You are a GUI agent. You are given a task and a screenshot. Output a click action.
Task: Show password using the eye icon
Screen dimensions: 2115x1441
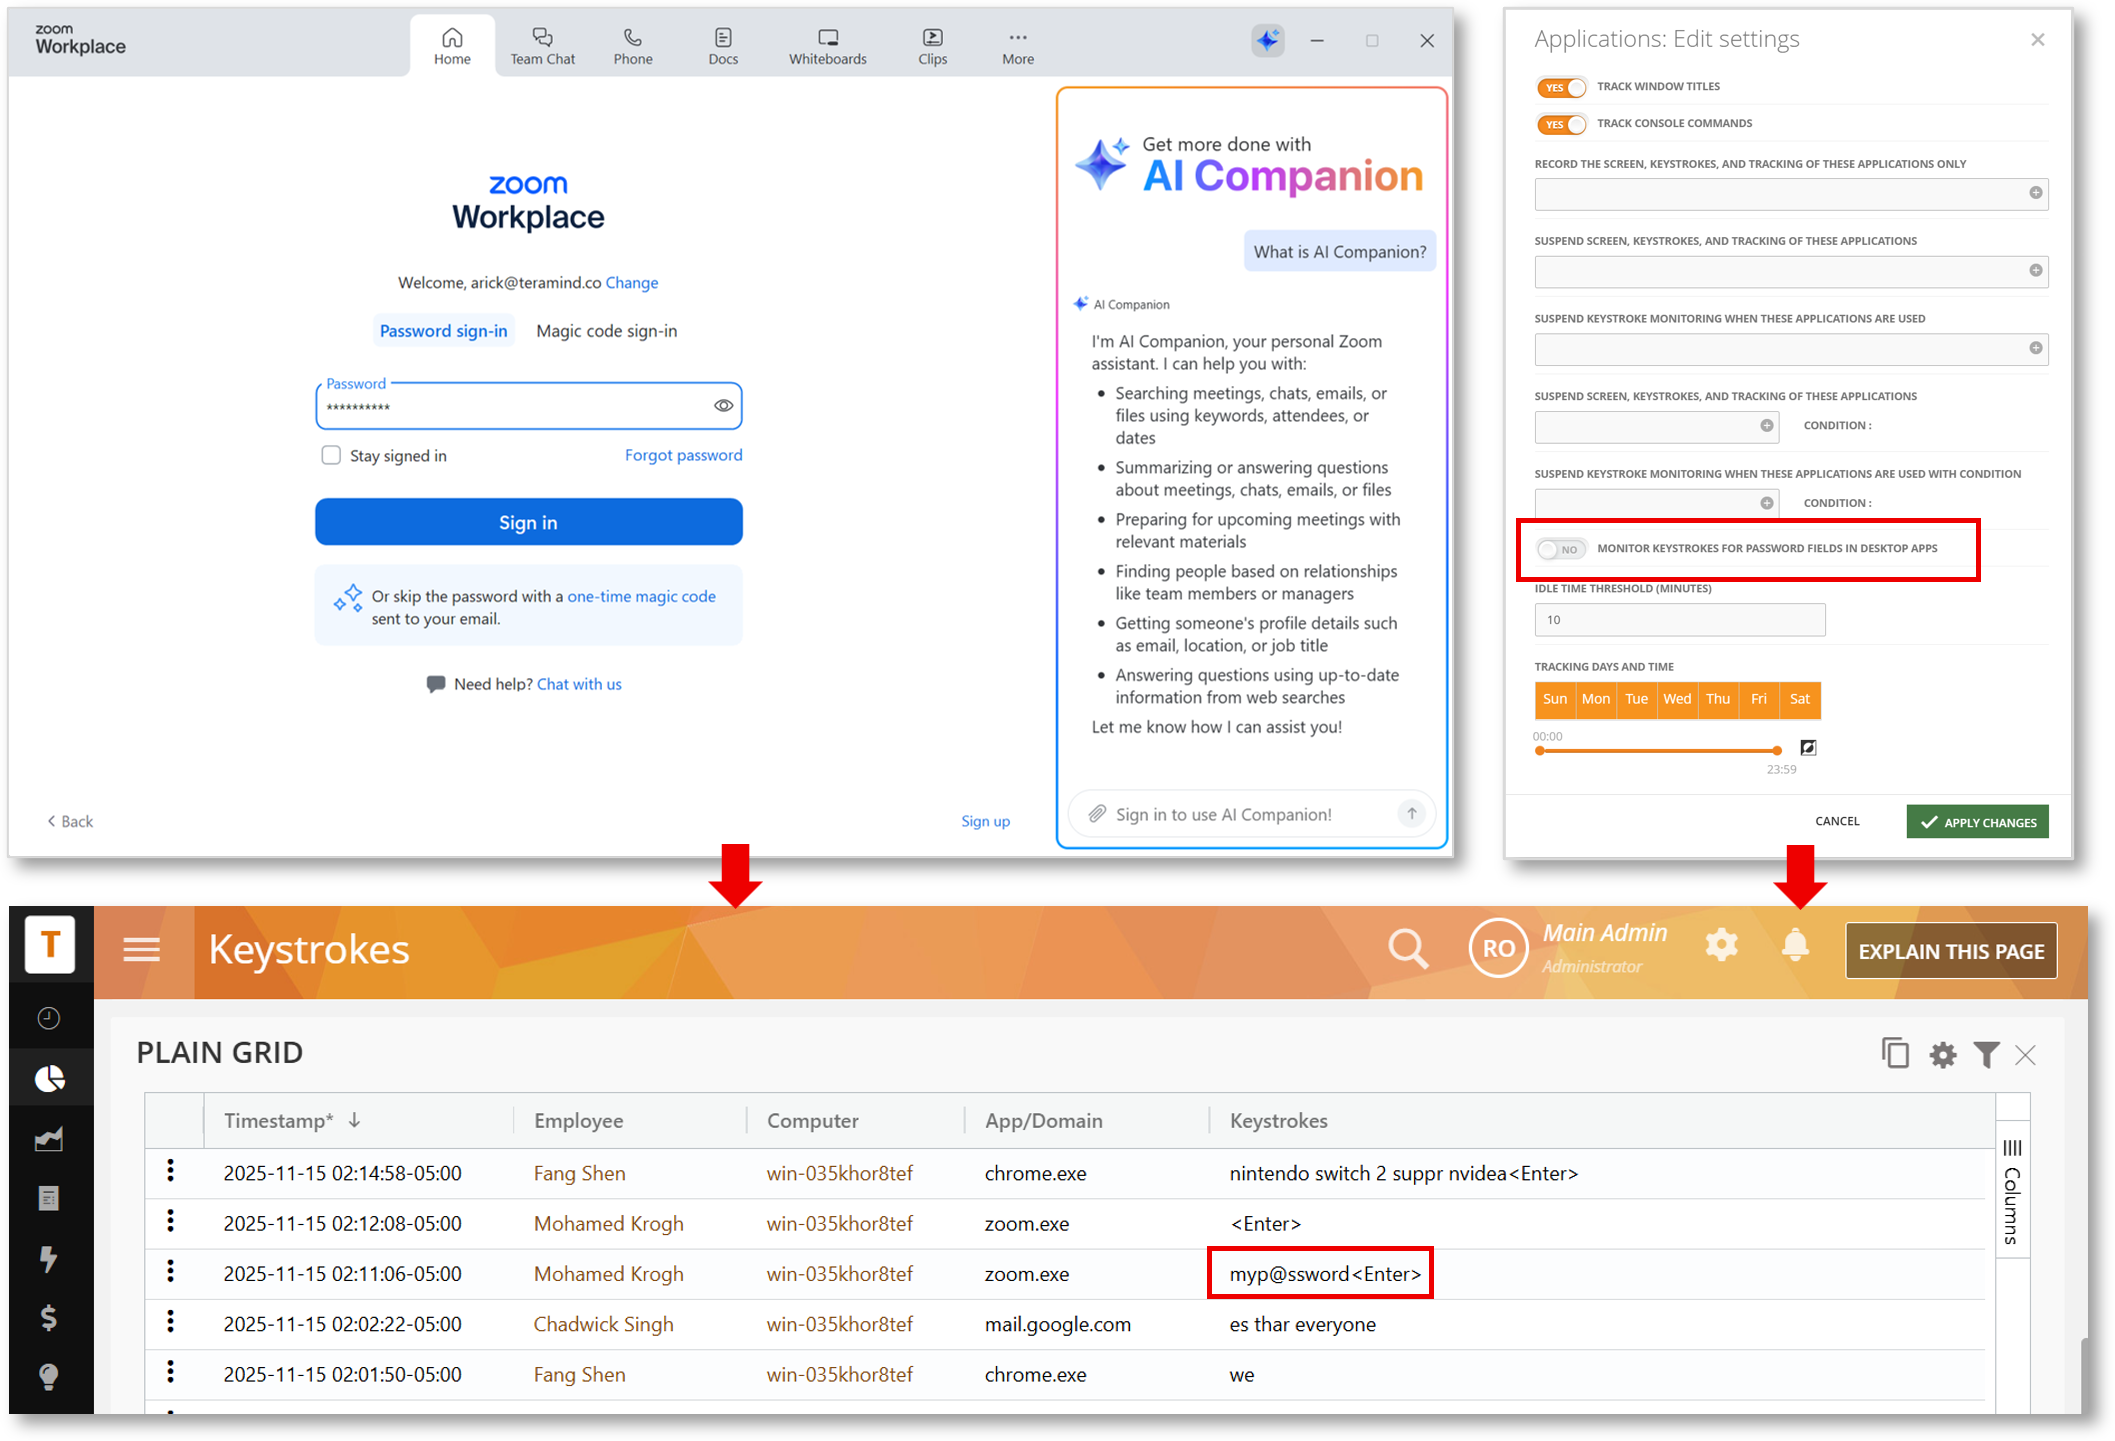[x=723, y=406]
